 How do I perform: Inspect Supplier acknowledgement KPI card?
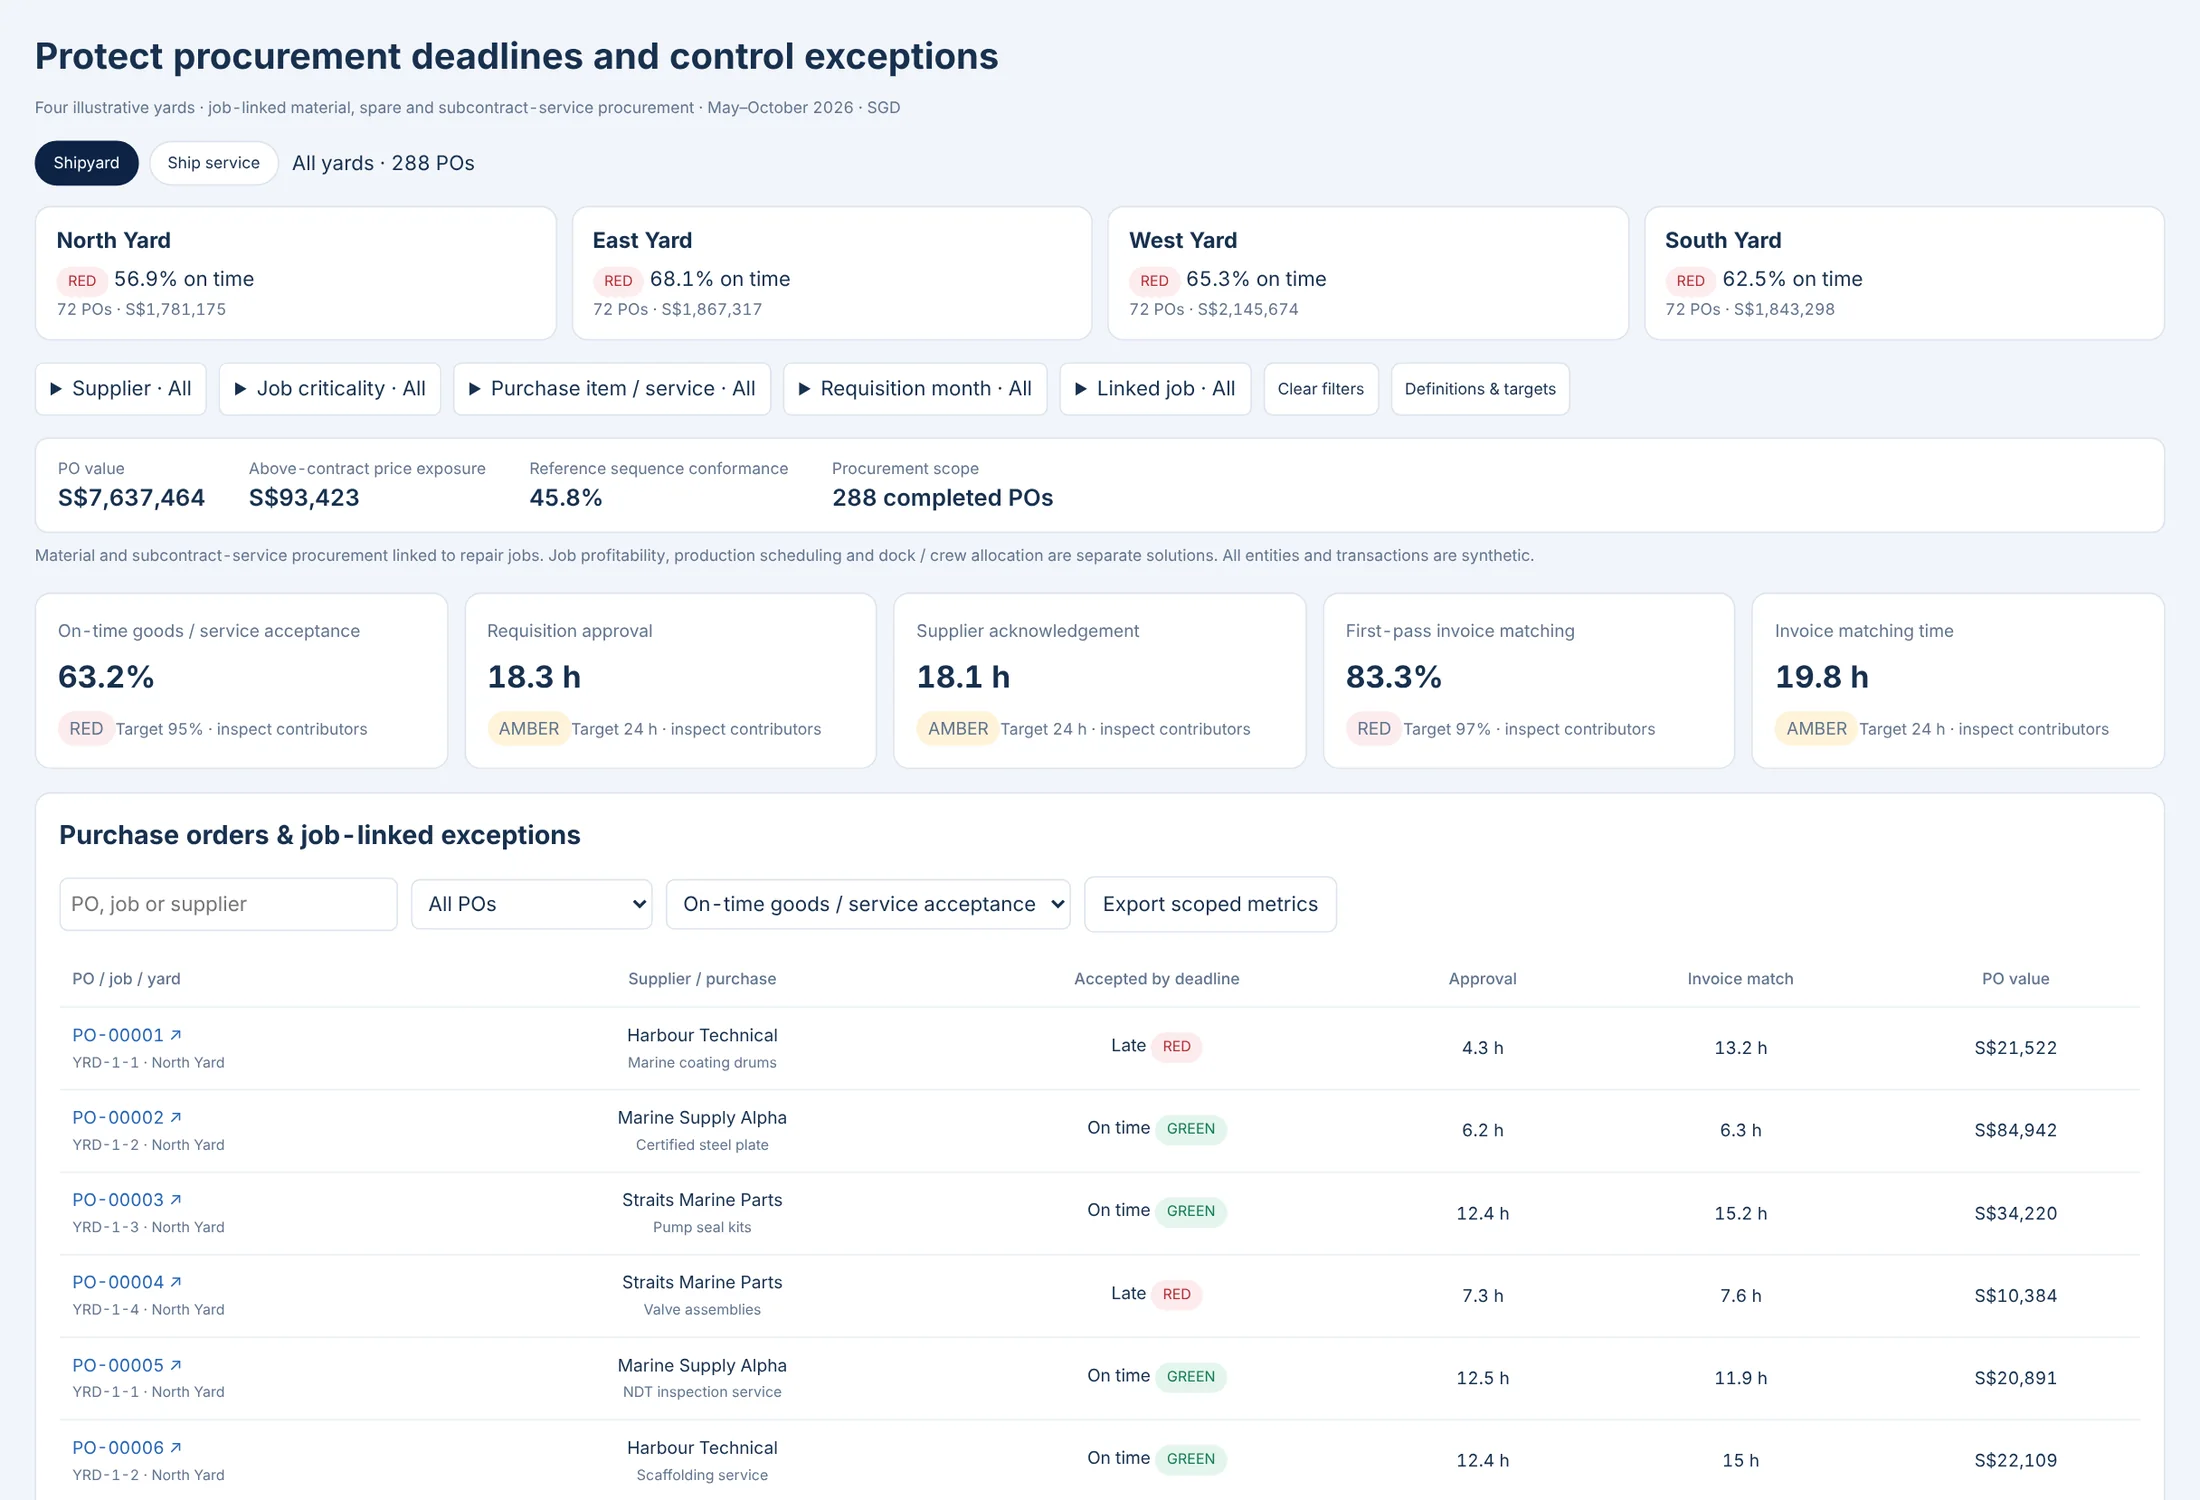pos(1100,681)
